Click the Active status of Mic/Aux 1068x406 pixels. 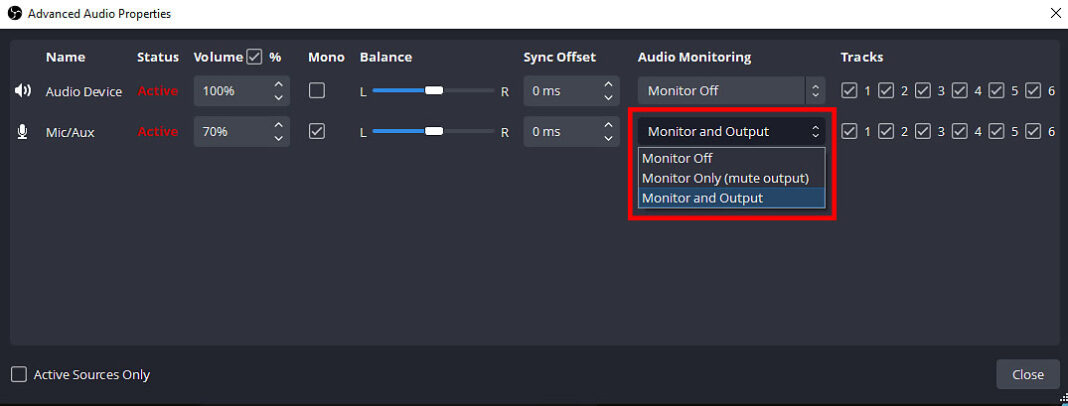[x=158, y=132]
